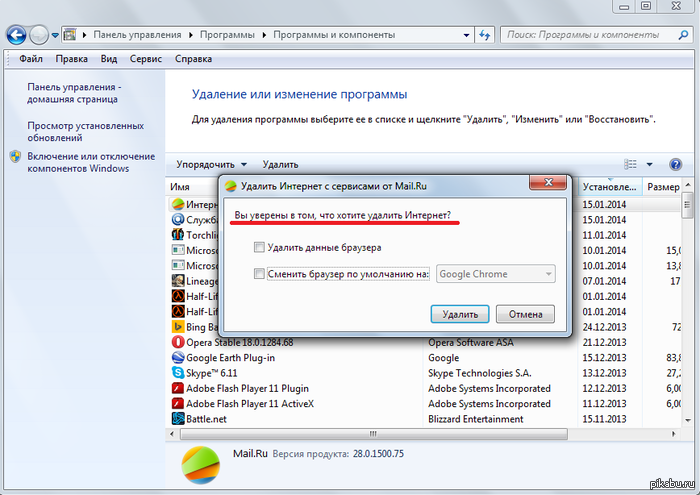Toggle 'Сменить браузер по умолчанию на' checkbox
This screenshot has height=495, width=700.
coord(259,274)
